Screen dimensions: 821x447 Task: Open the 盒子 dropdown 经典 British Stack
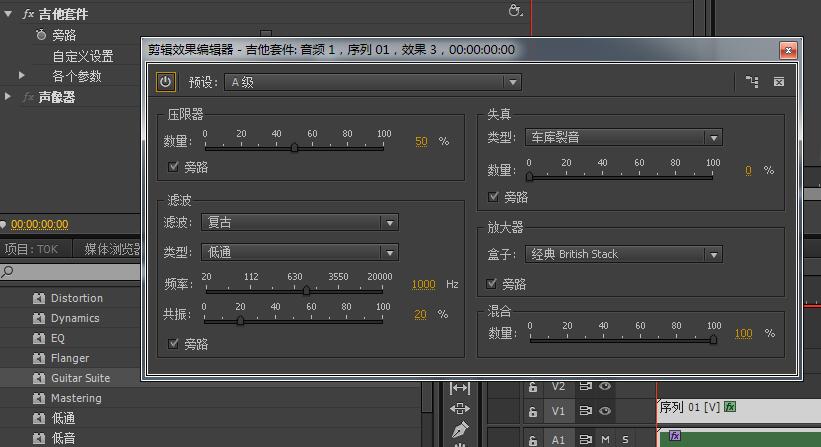point(624,254)
